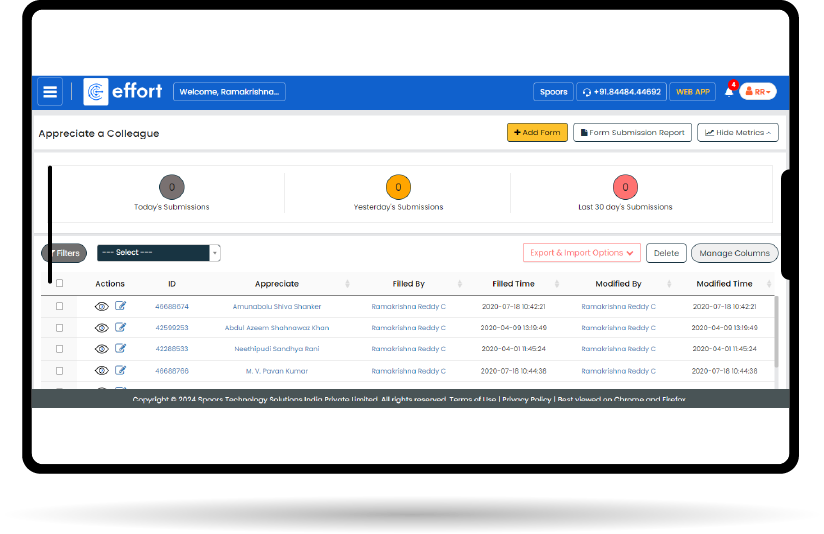
Task: Open the hamburger navigation menu
Action: 49,92
